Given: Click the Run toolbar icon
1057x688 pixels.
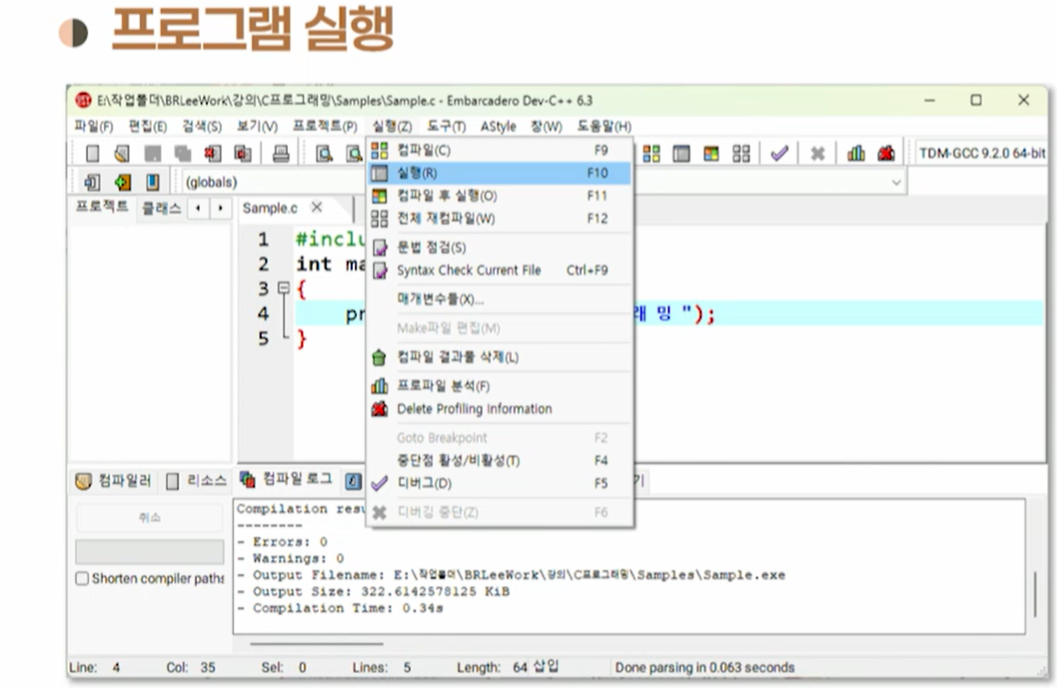Looking at the screenshot, I should coord(682,154).
